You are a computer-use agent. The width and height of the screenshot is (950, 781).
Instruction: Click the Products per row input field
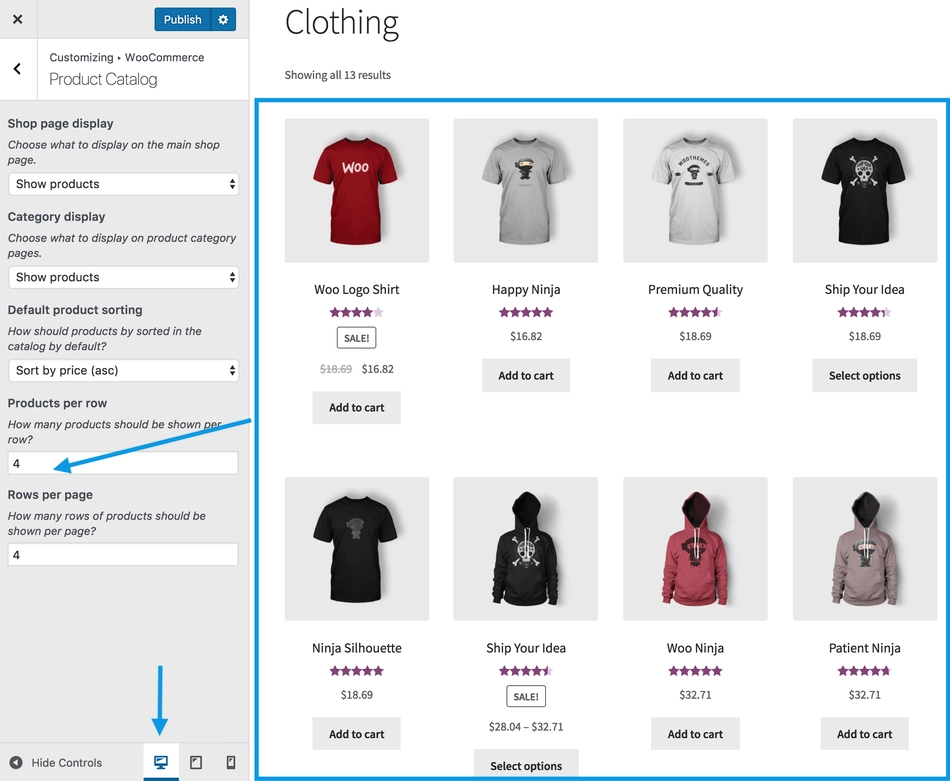click(123, 463)
